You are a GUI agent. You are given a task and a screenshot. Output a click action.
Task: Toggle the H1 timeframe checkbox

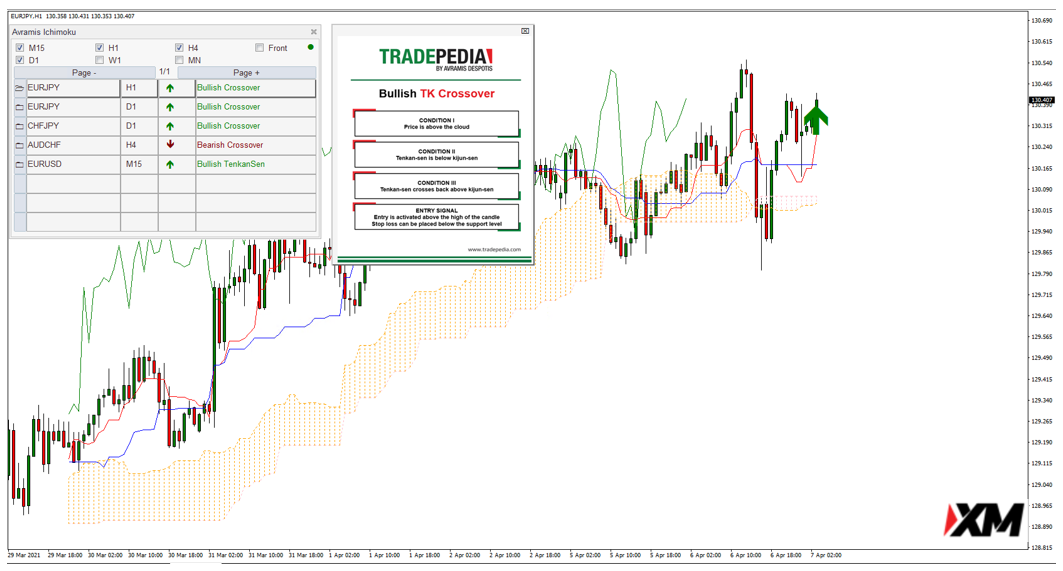(x=100, y=48)
